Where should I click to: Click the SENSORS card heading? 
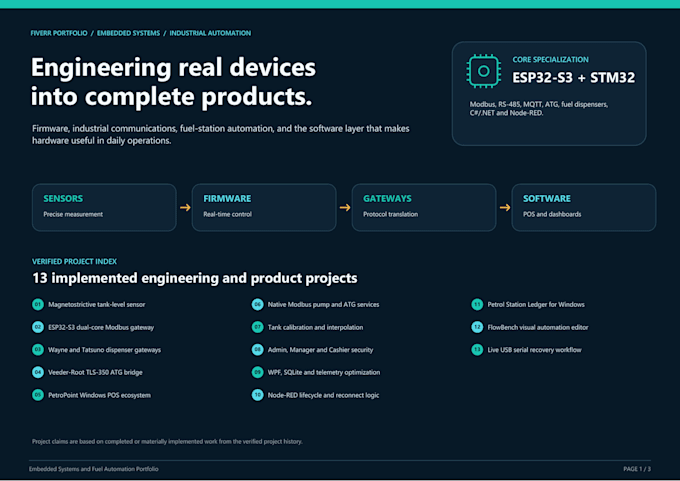point(63,199)
